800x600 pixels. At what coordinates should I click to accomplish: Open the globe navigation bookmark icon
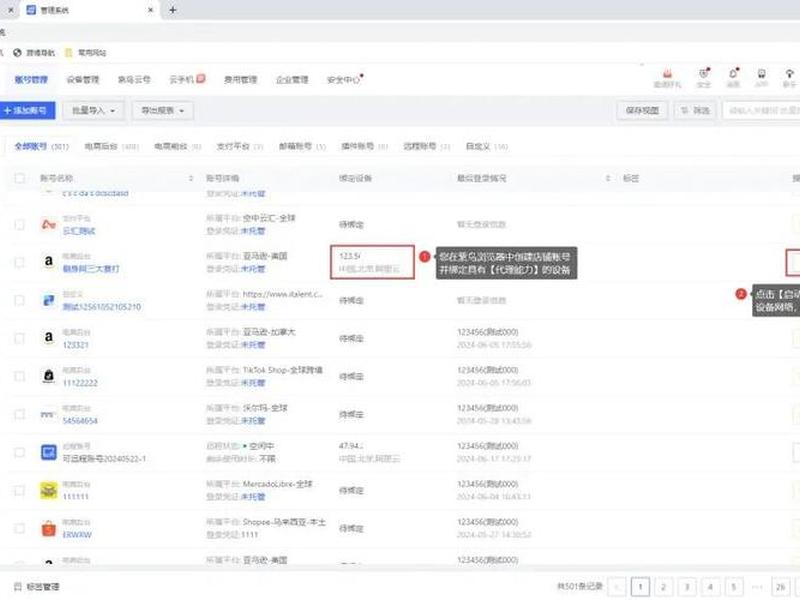pyautogui.click(x=17, y=53)
